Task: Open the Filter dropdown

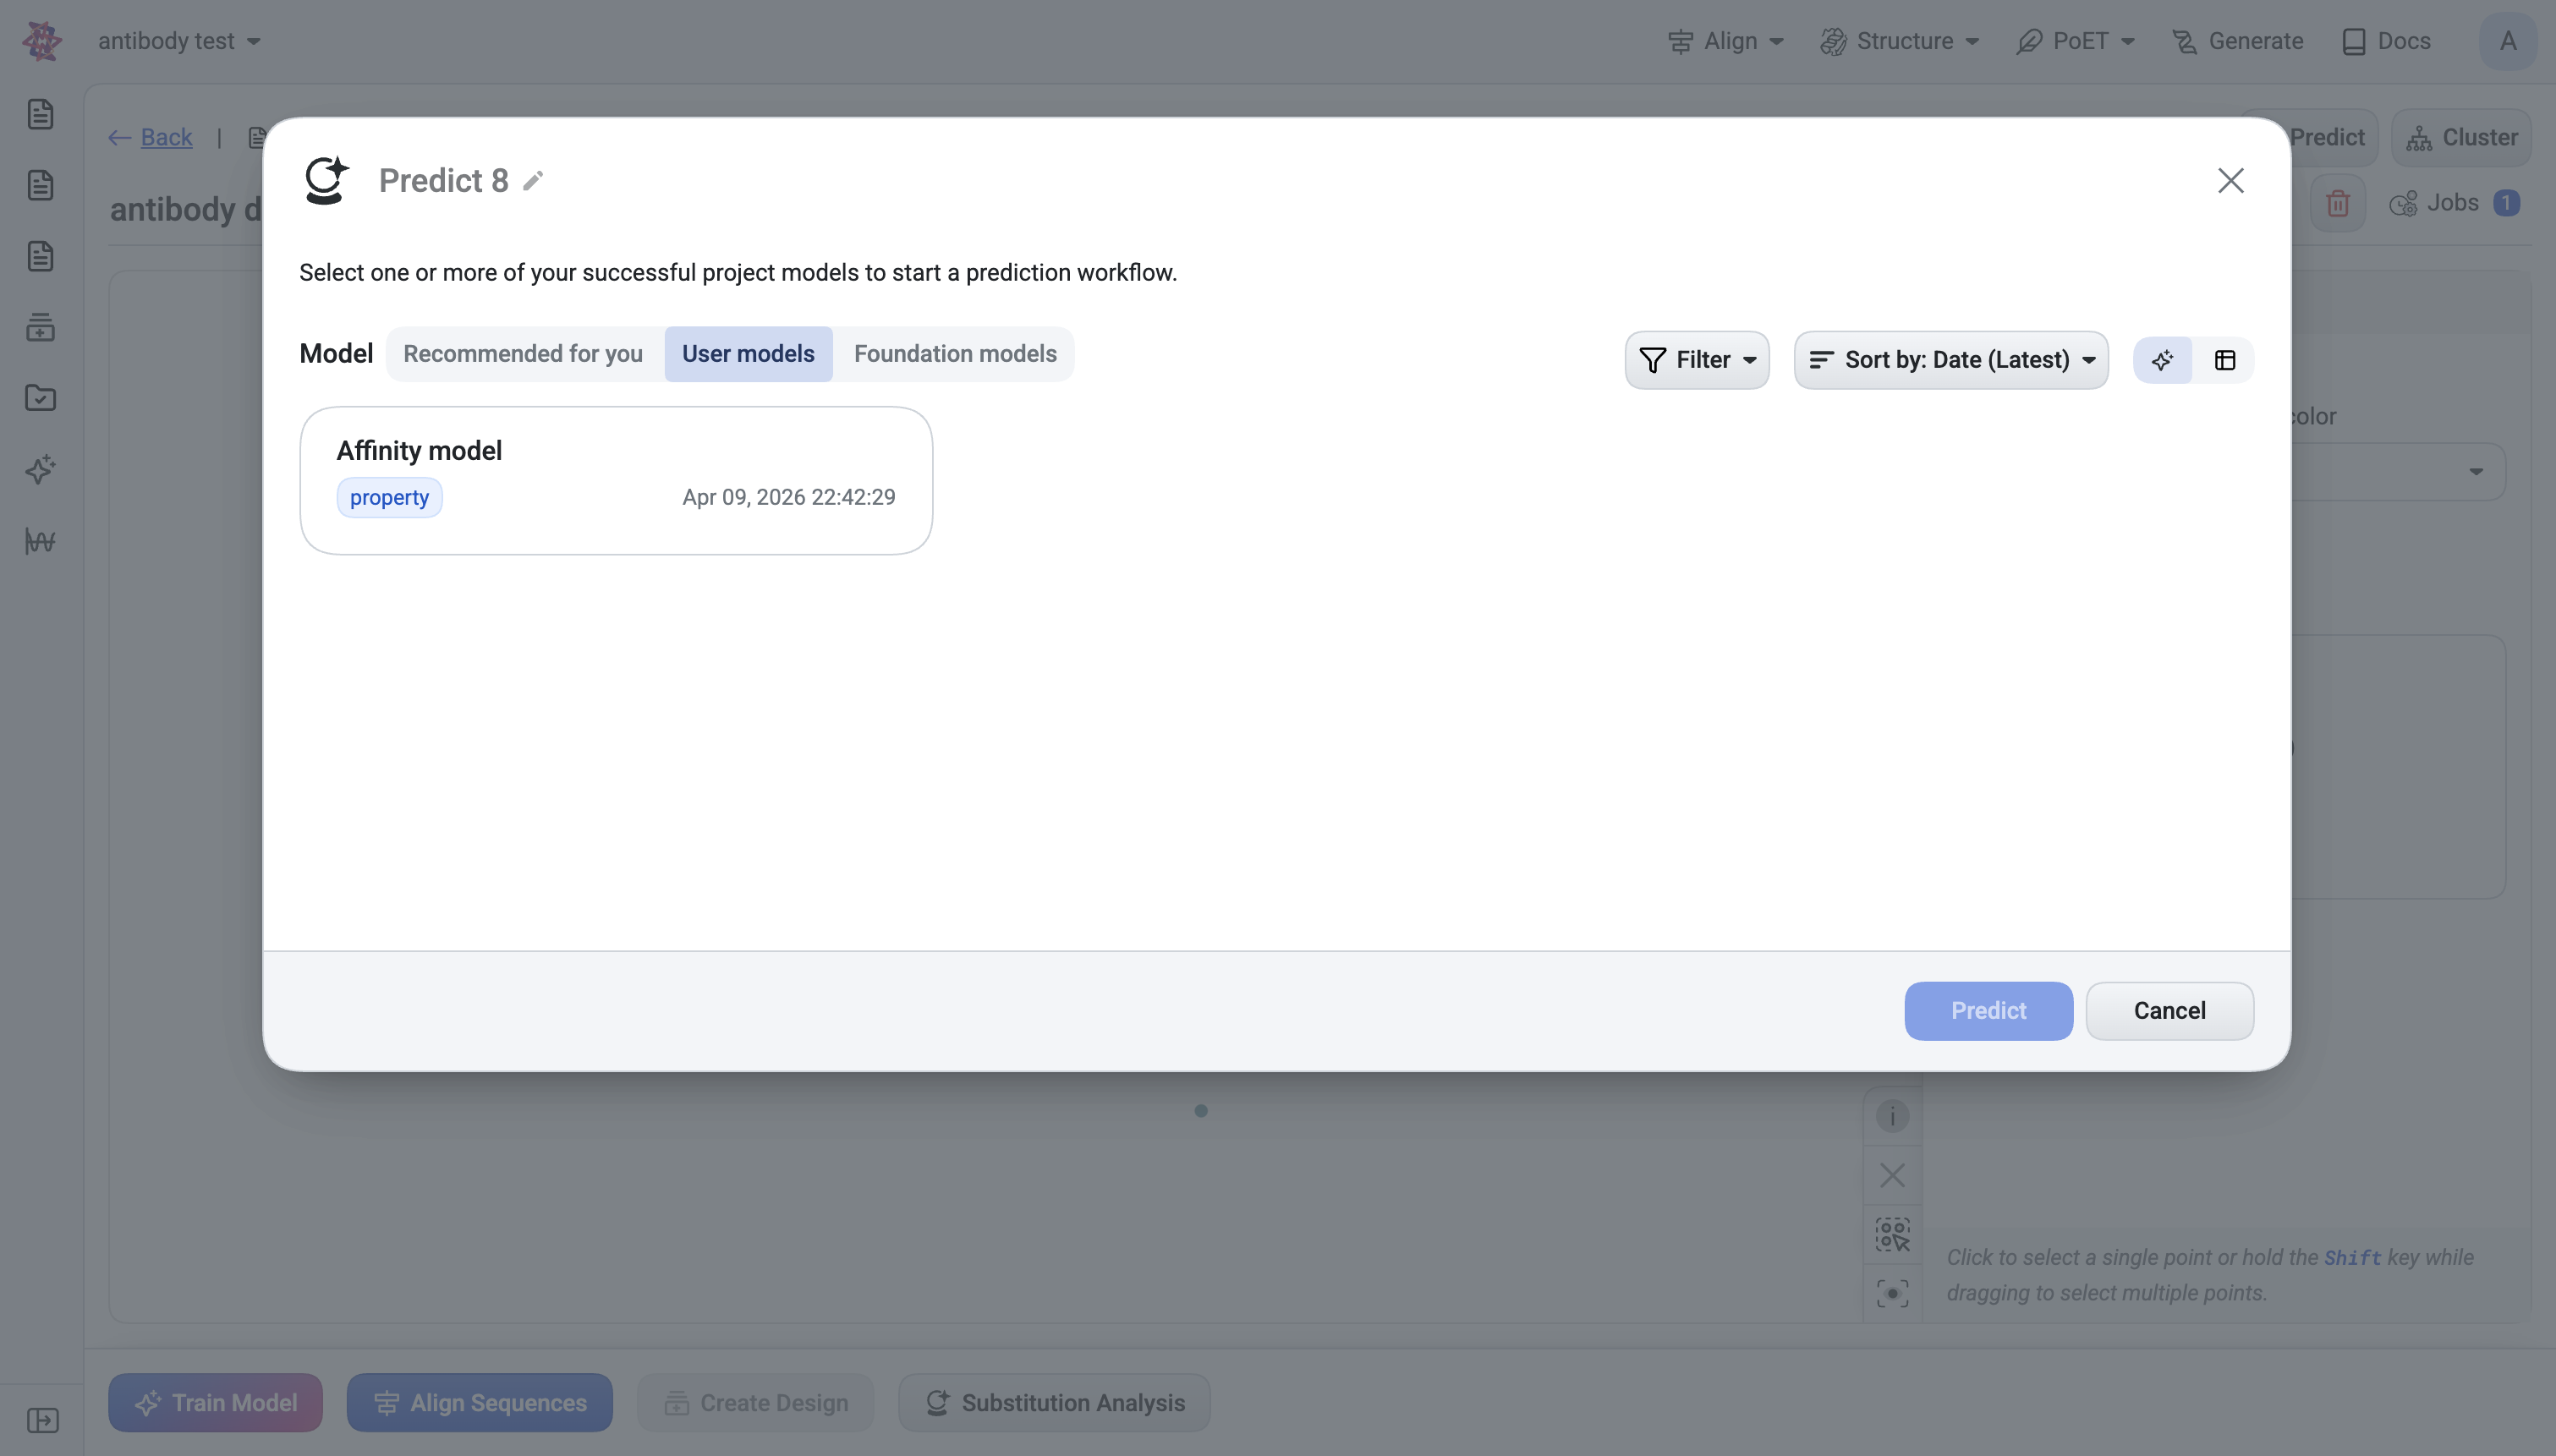Action: point(1697,360)
